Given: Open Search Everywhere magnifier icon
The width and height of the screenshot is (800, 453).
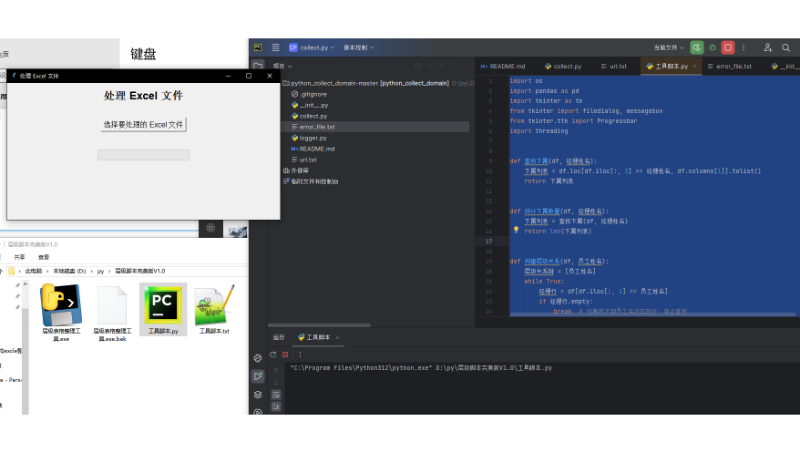Looking at the screenshot, I should [785, 47].
